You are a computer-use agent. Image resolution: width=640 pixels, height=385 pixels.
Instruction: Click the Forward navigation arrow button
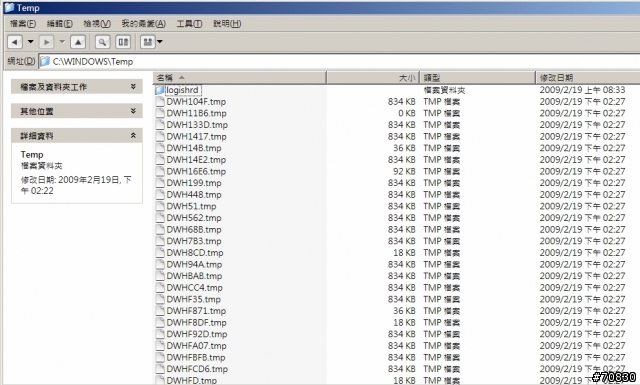click(x=46, y=42)
